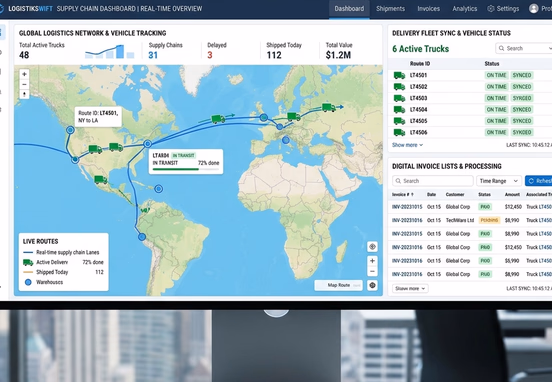Click the ON TIME badge for LT4501

tap(496, 75)
